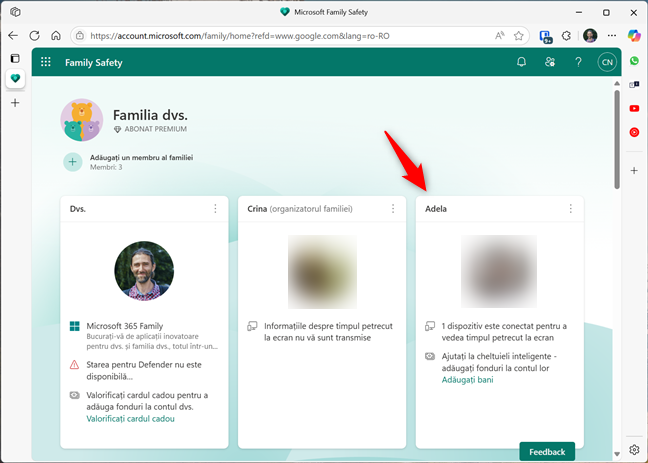Open the more options menu for the Crina card

pyautogui.click(x=393, y=209)
